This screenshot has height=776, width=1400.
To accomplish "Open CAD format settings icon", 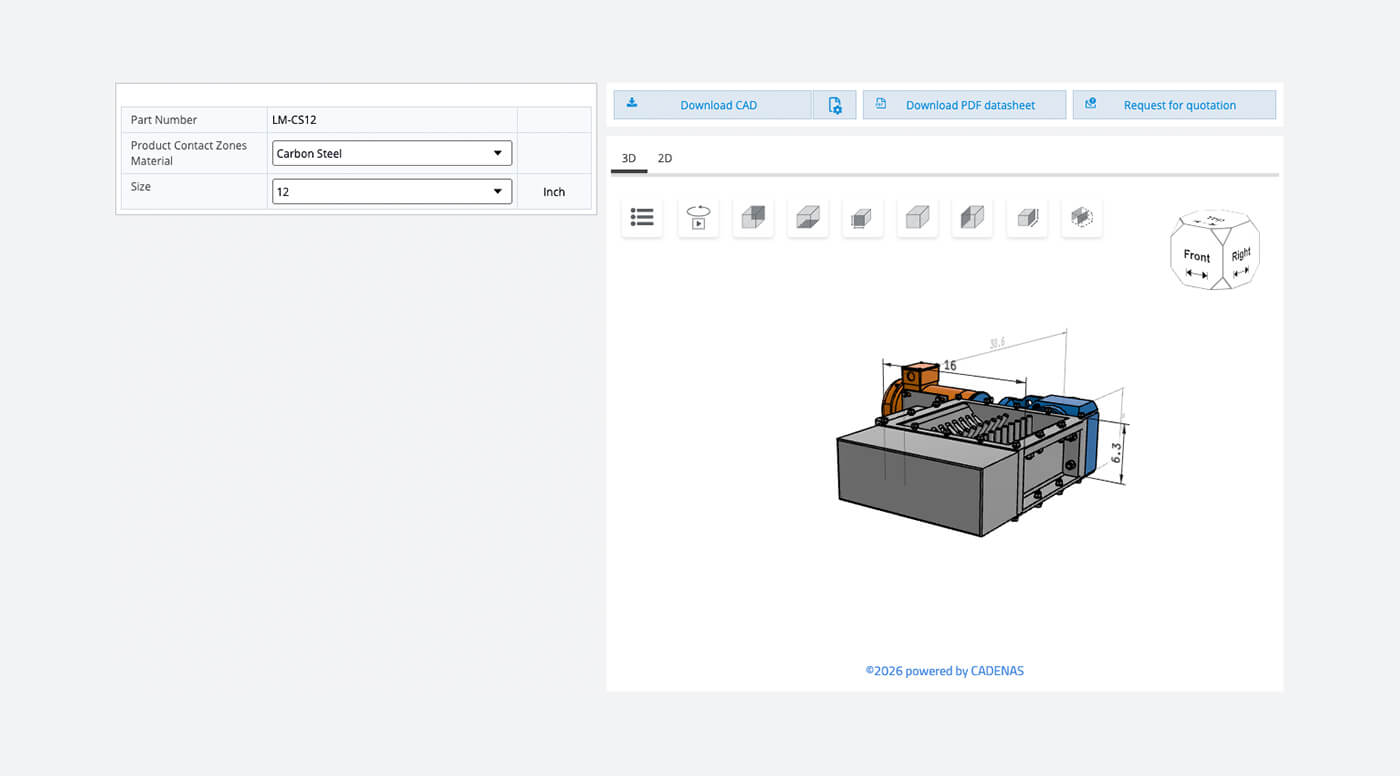I will click(835, 105).
